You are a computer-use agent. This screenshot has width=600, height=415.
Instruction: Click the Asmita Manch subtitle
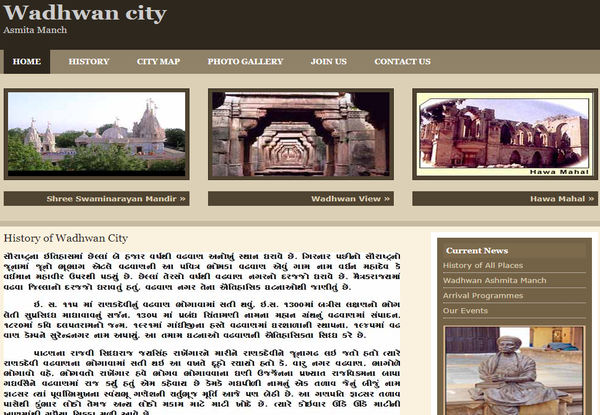click(35, 30)
